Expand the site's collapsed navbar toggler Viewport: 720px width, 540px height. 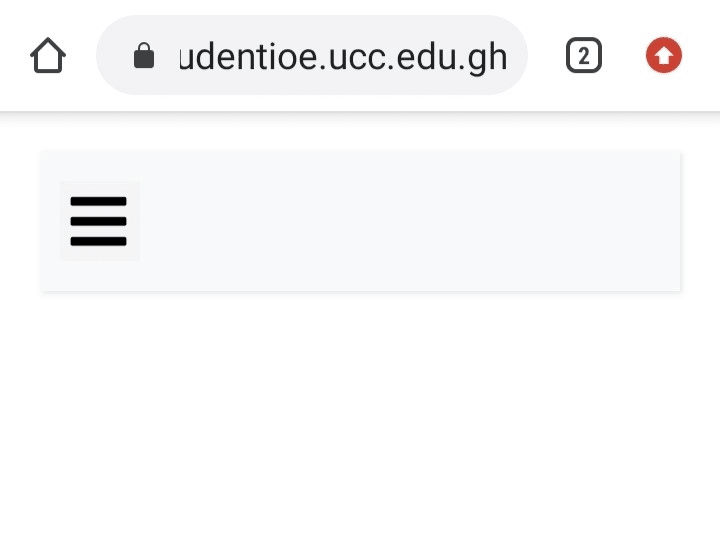click(x=99, y=221)
